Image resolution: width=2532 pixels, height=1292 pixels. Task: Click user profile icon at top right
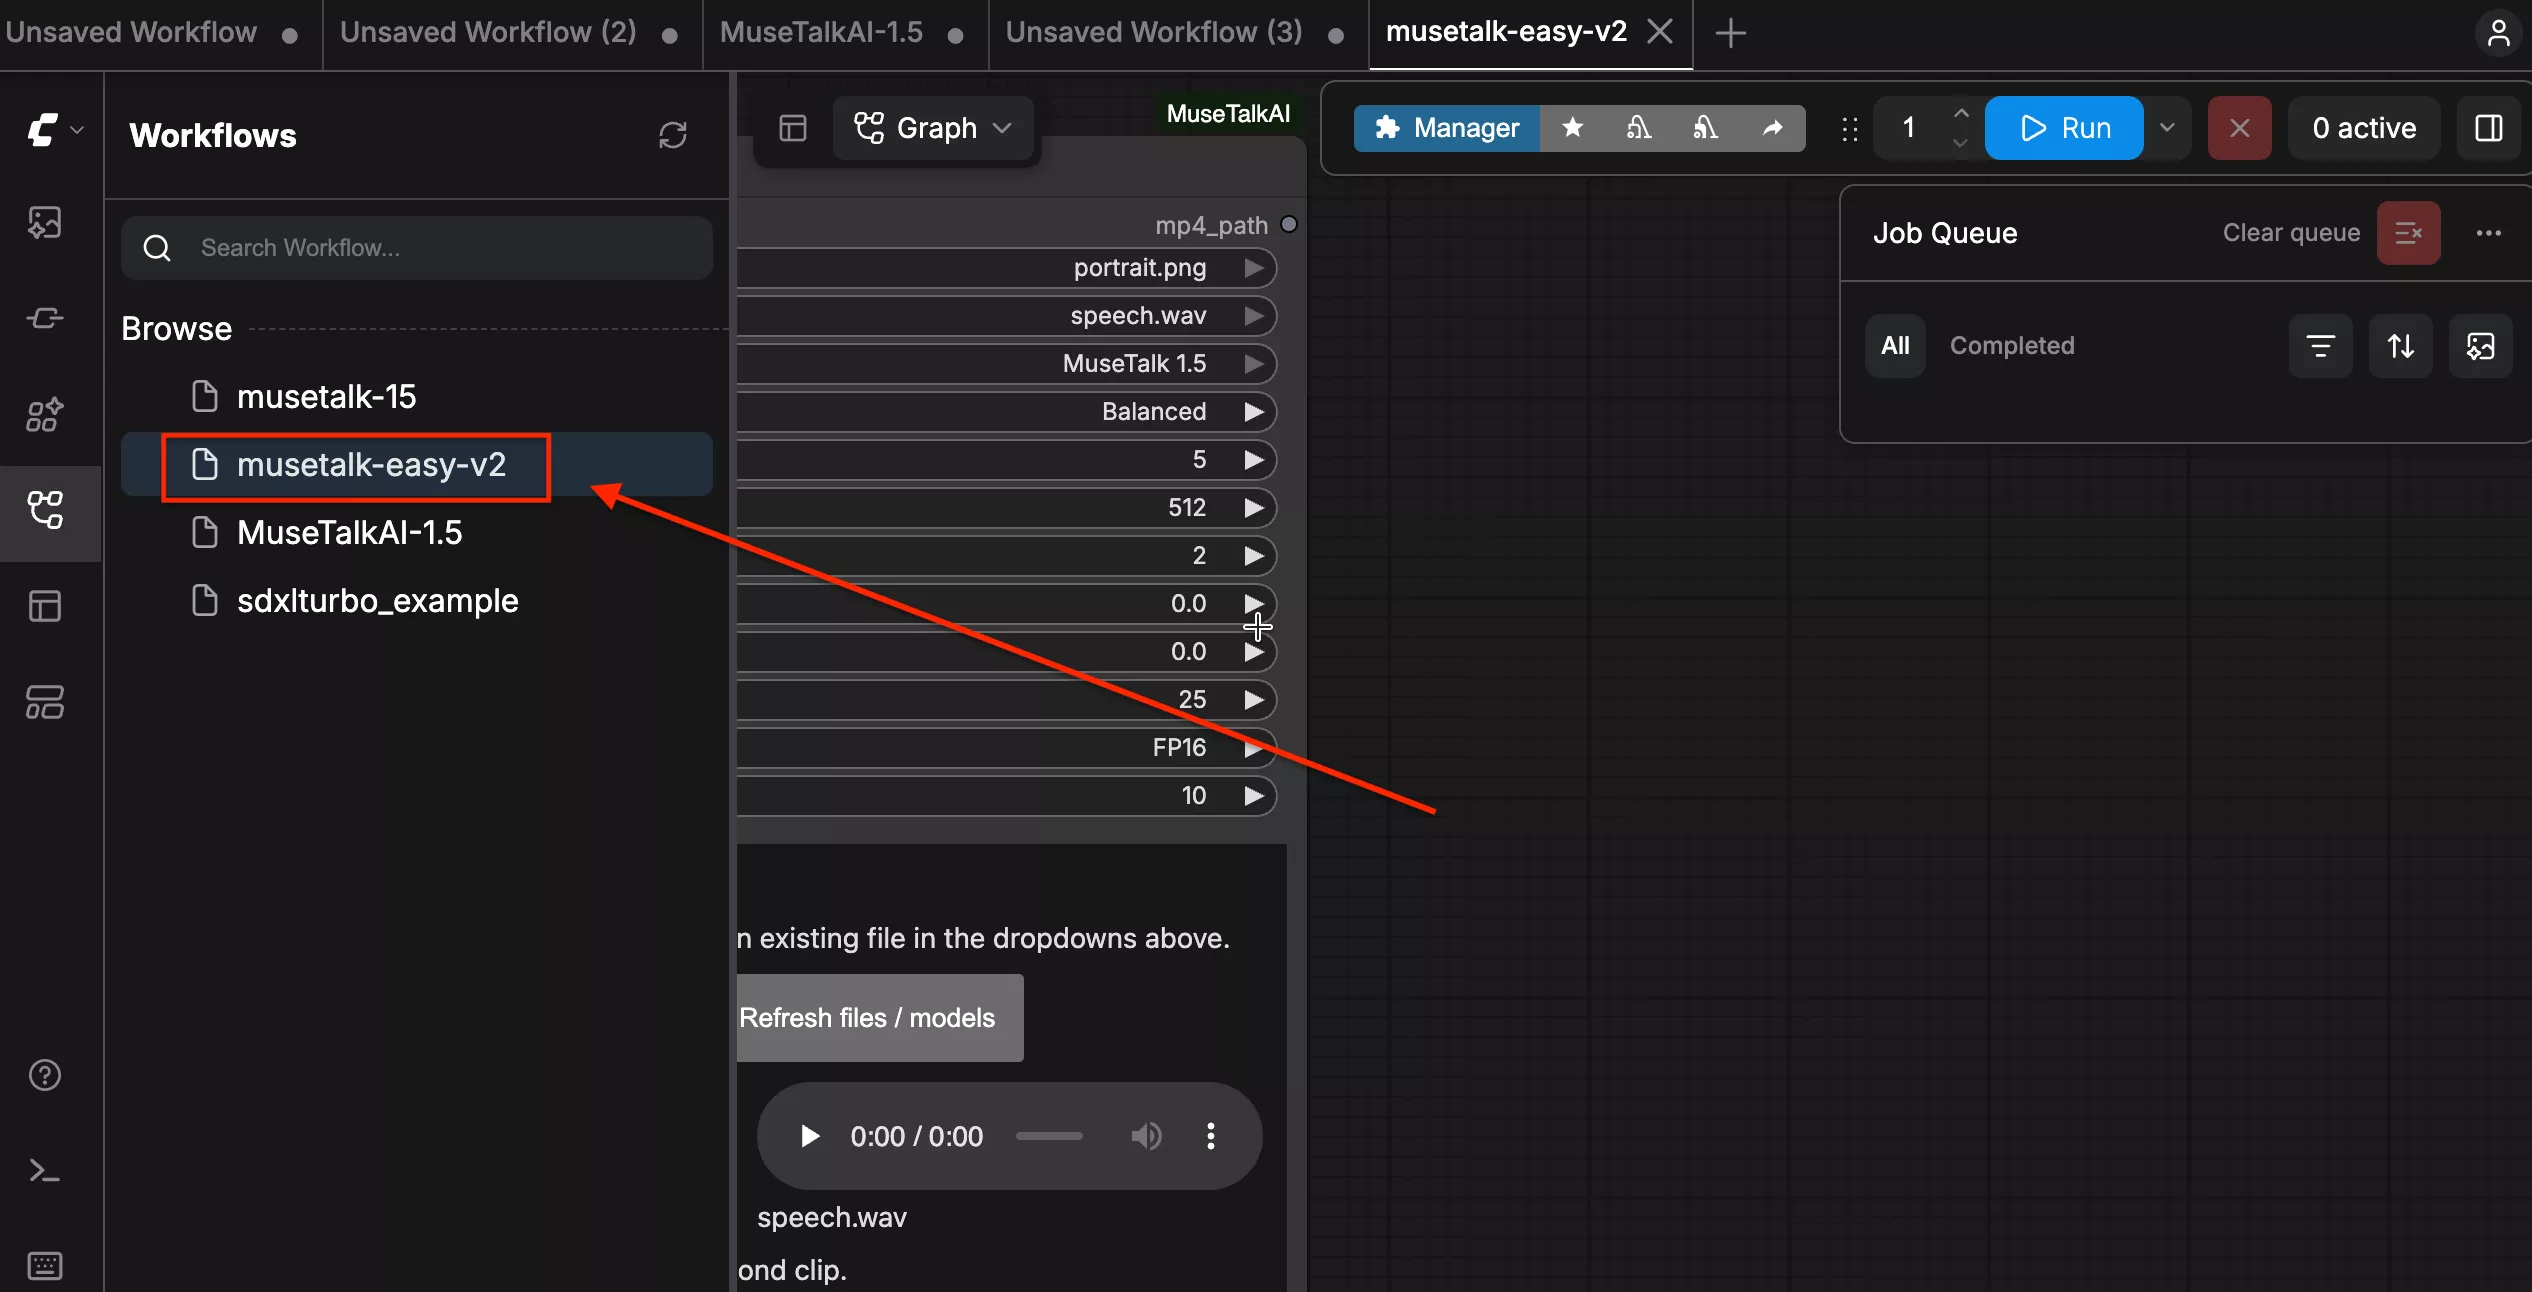(2498, 33)
